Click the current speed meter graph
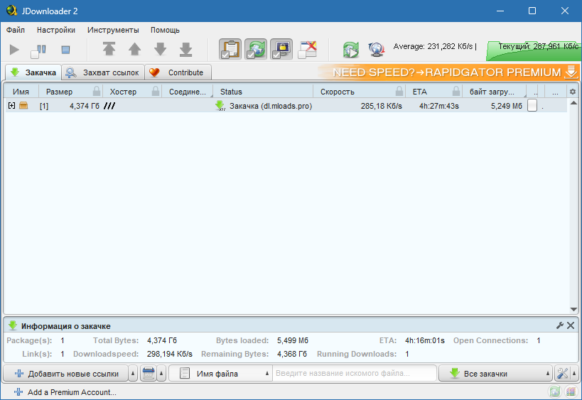This screenshot has height=400, width=582. click(533, 50)
